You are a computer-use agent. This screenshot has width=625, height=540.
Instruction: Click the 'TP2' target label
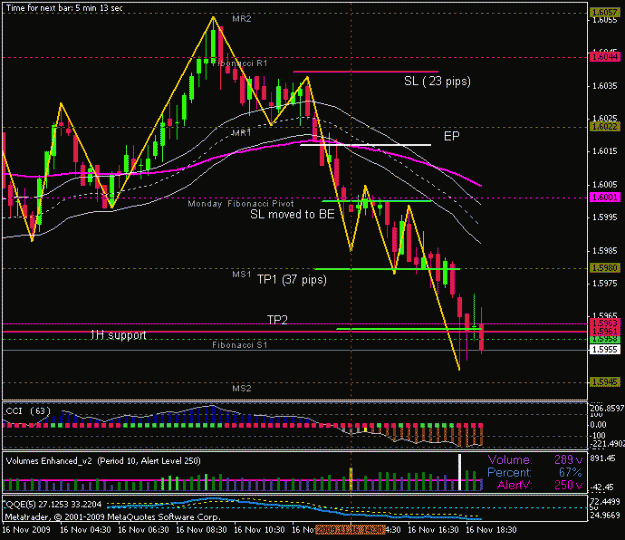[x=277, y=320]
